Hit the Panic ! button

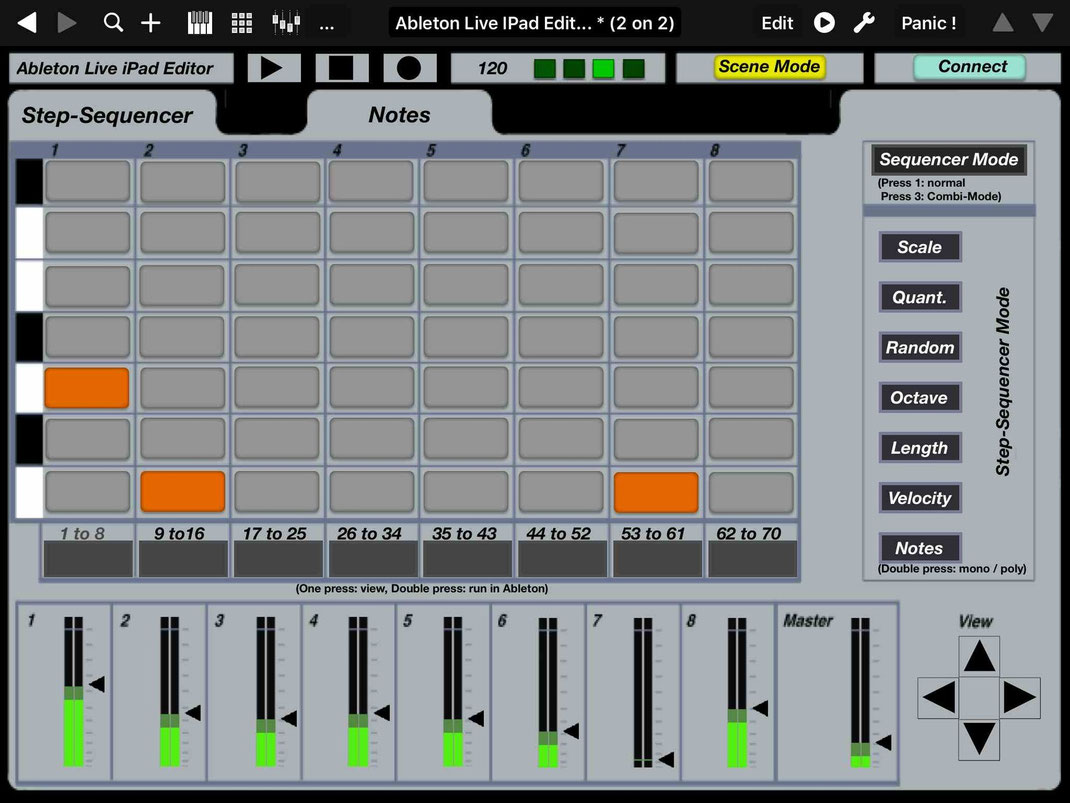coord(928,23)
